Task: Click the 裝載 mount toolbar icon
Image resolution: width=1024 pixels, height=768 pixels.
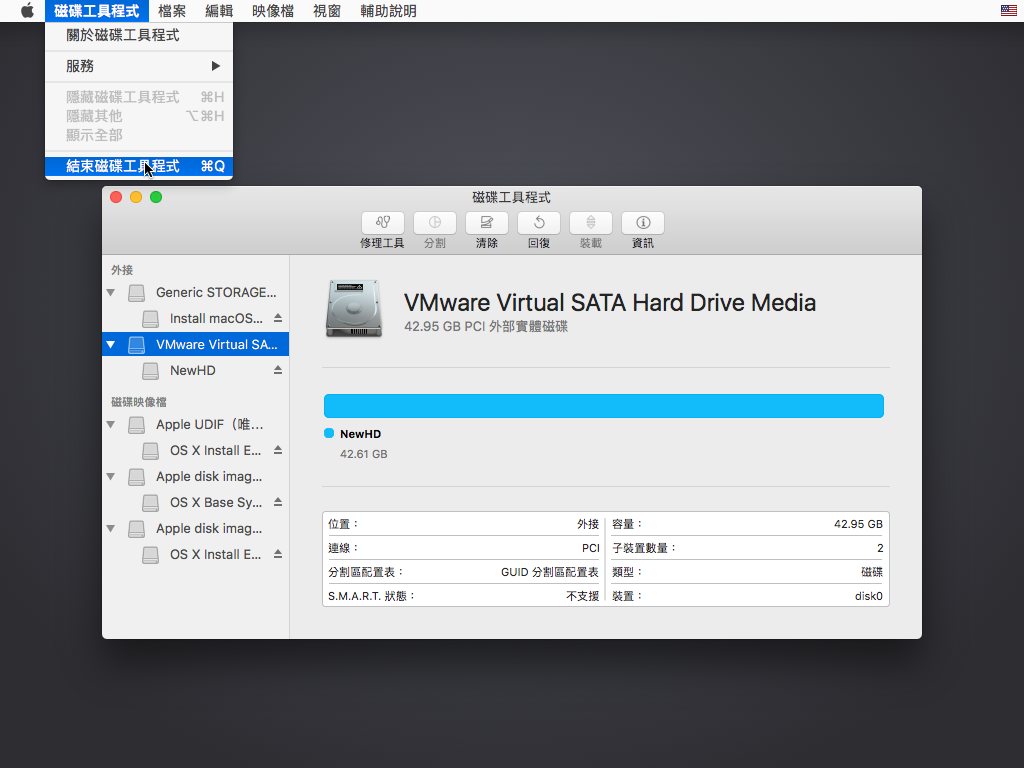Action: tap(590, 223)
